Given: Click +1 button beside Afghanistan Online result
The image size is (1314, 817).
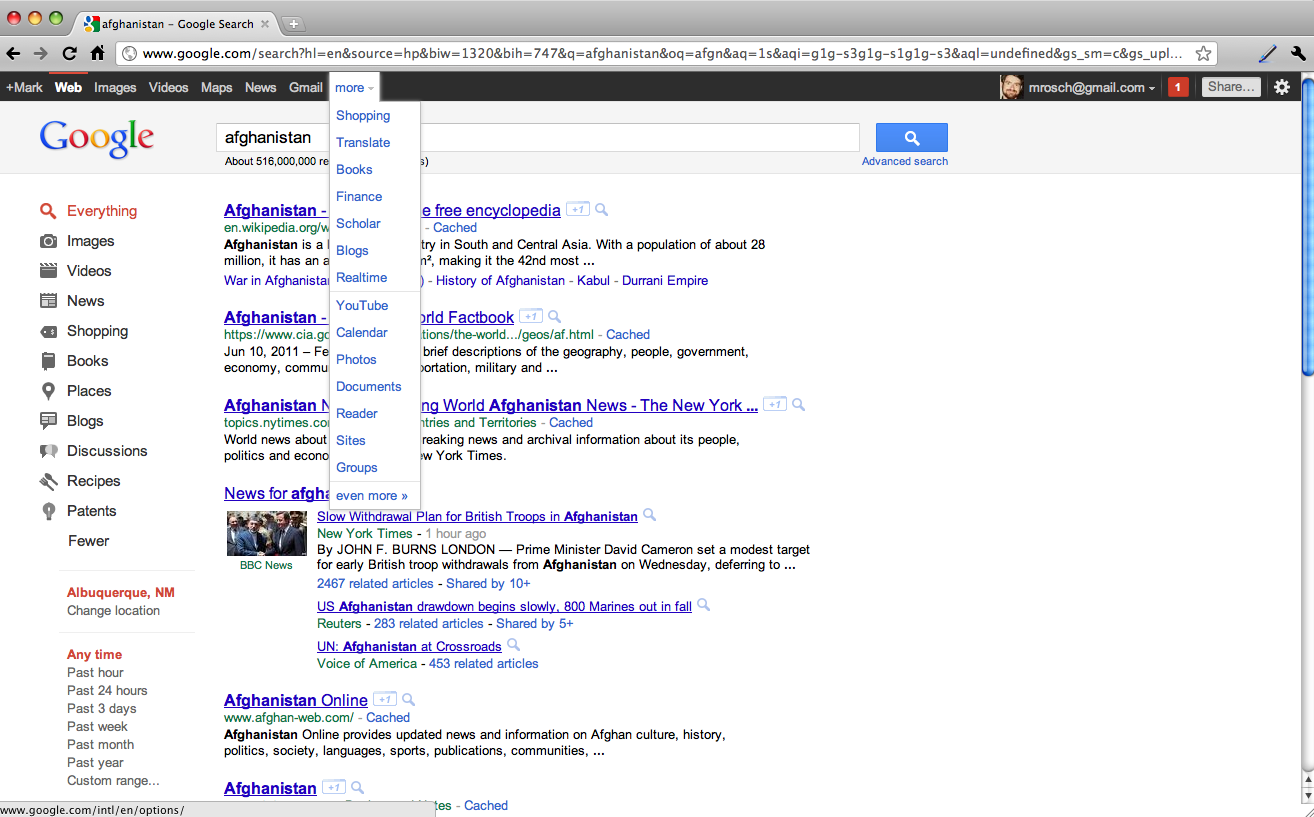Looking at the screenshot, I should point(384,699).
